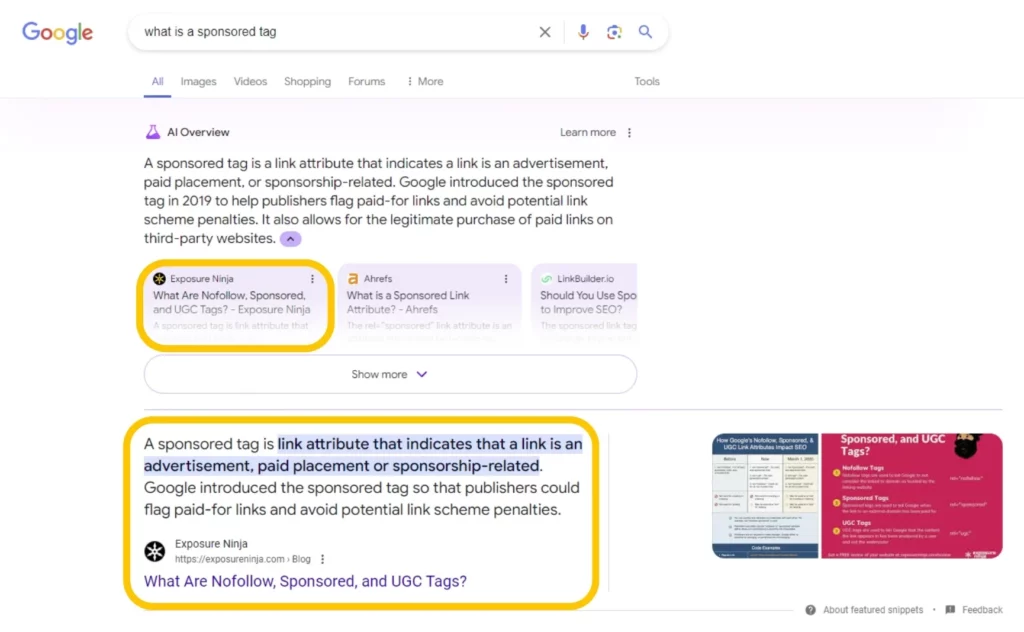The width and height of the screenshot is (1024, 632).
Task: Click the magnifying glass search icon
Action: 645,31
